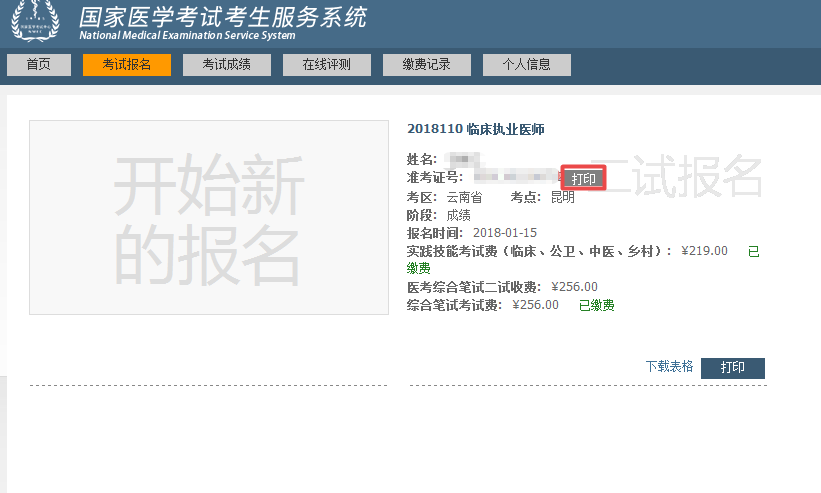Switch to the 考试报名 tab
The width and height of the screenshot is (821, 493).
tap(127, 64)
